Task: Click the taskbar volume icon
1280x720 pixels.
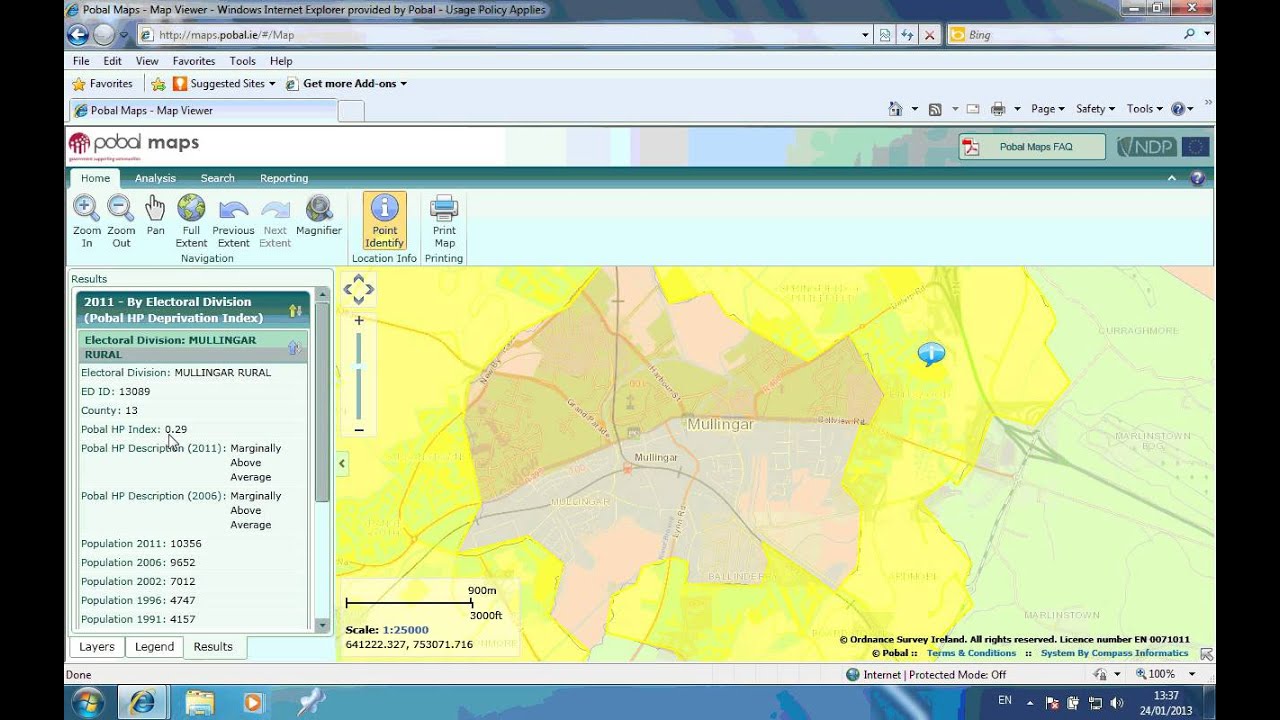Action: pos(1116,702)
